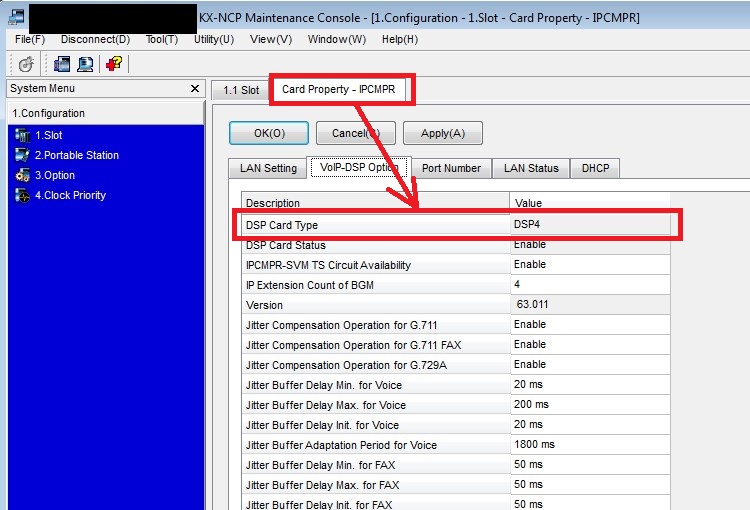Viewport: 750px width, 510px height.
Task: Open the help question-mark toolbar icon
Action: pos(114,63)
